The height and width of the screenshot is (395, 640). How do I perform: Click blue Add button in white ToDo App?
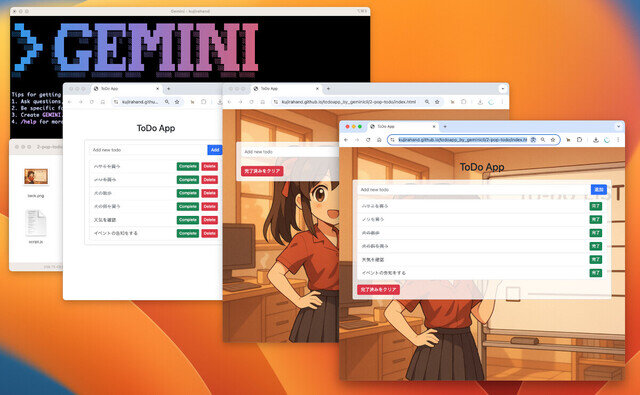pyautogui.click(x=215, y=150)
